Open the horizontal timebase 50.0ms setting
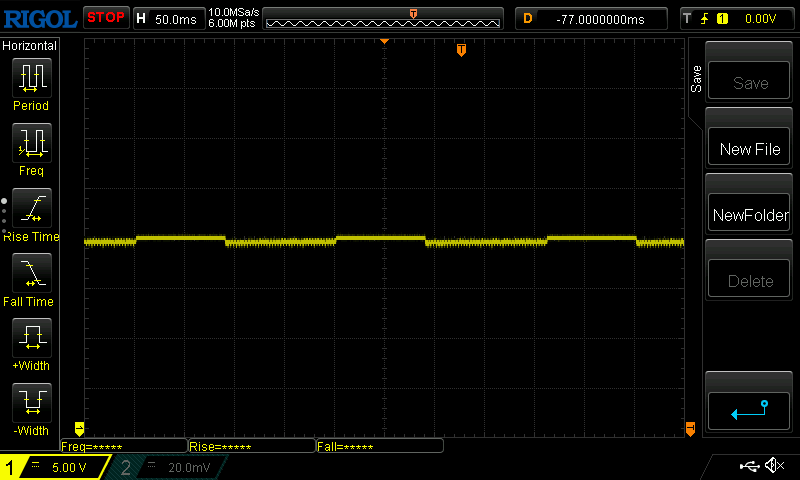Image resolution: width=800 pixels, height=480 pixels. pyautogui.click(x=168, y=18)
